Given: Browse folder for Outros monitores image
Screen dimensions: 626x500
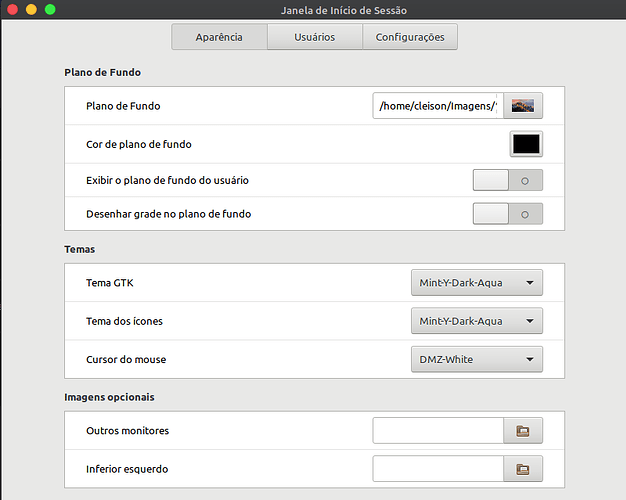Looking at the screenshot, I should point(523,431).
